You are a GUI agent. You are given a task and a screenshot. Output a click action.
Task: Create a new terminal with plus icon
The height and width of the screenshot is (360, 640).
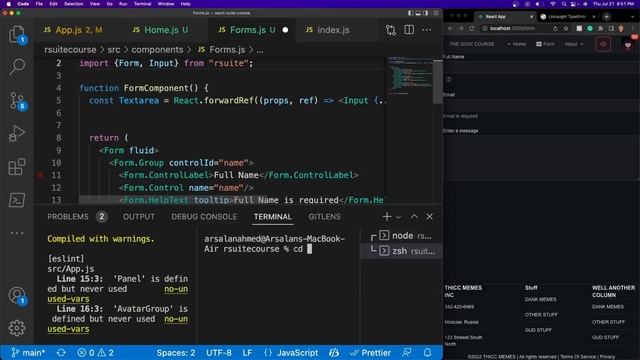tap(387, 217)
